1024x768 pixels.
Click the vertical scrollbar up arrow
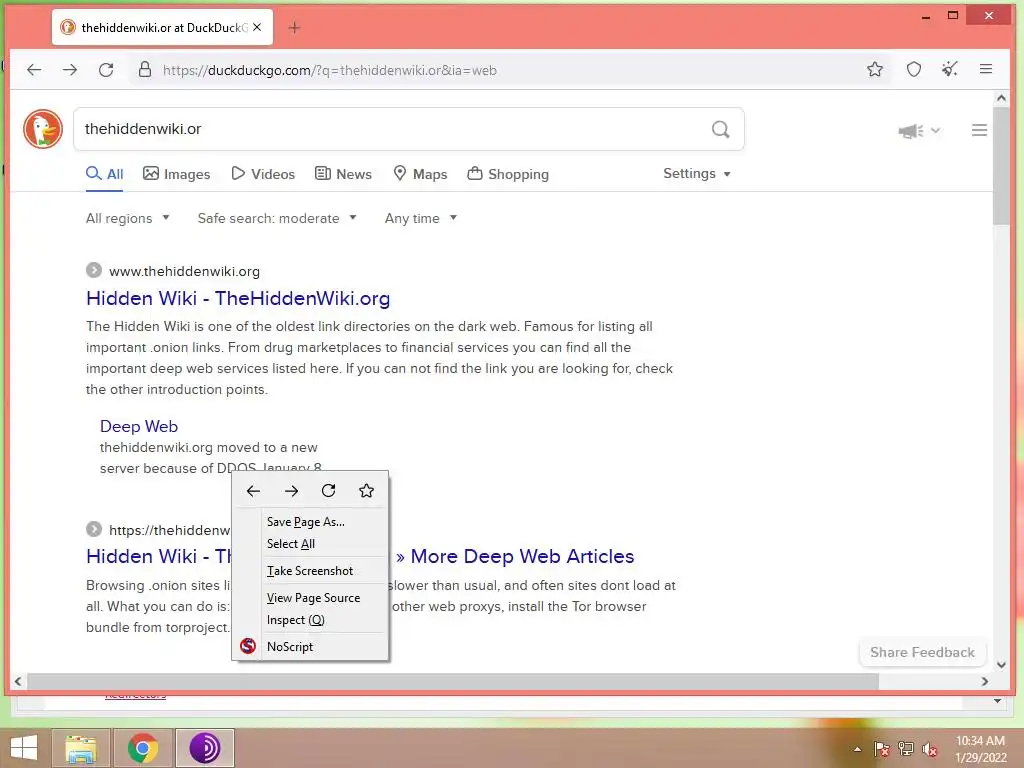tap(1001, 98)
